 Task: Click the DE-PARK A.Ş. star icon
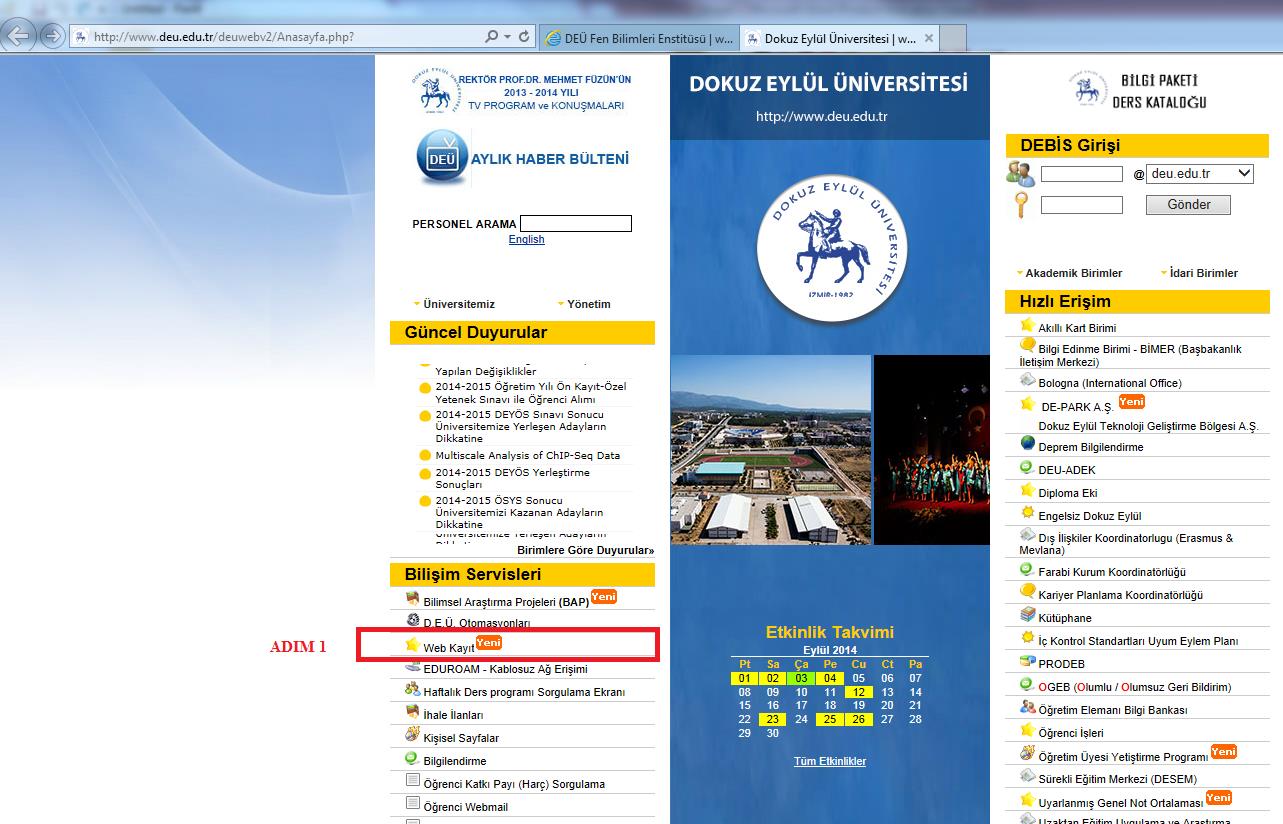[1027, 404]
